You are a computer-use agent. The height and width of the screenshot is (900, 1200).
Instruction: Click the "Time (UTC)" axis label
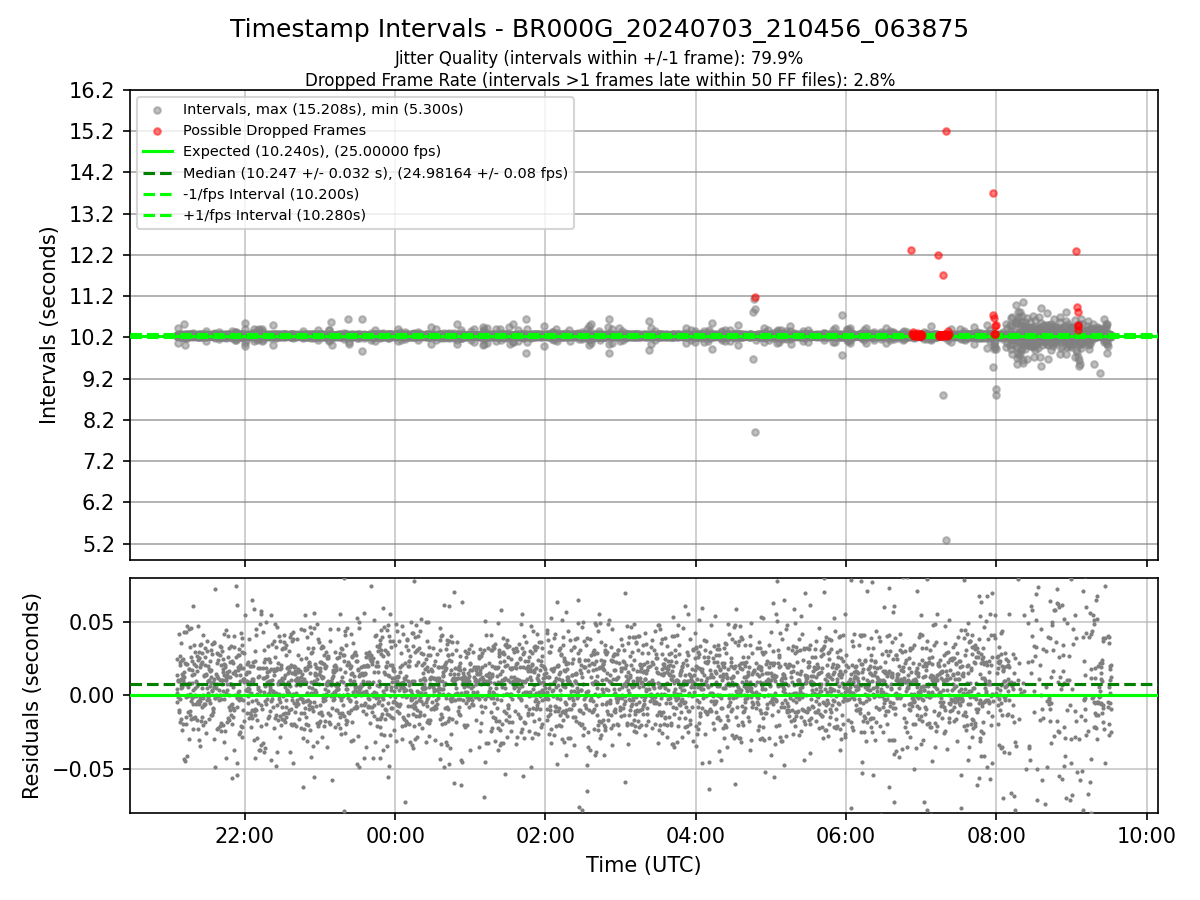(x=643, y=865)
